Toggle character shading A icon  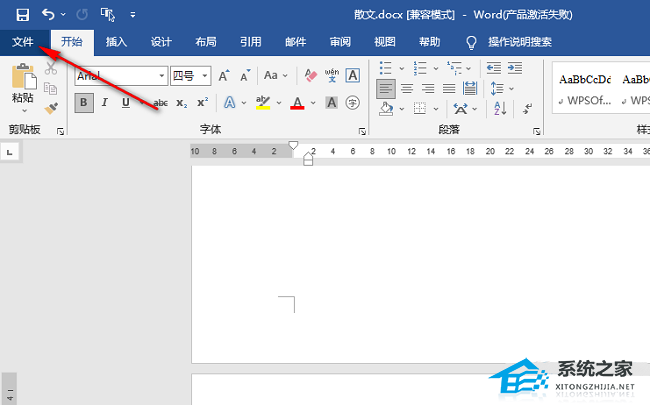(x=332, y=102)
